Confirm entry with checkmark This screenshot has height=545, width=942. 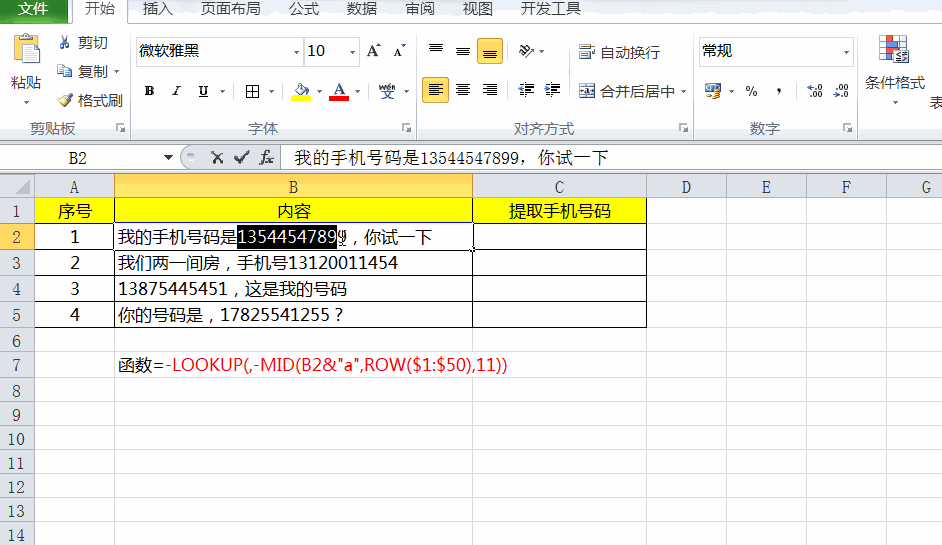(x=242, y=158)
